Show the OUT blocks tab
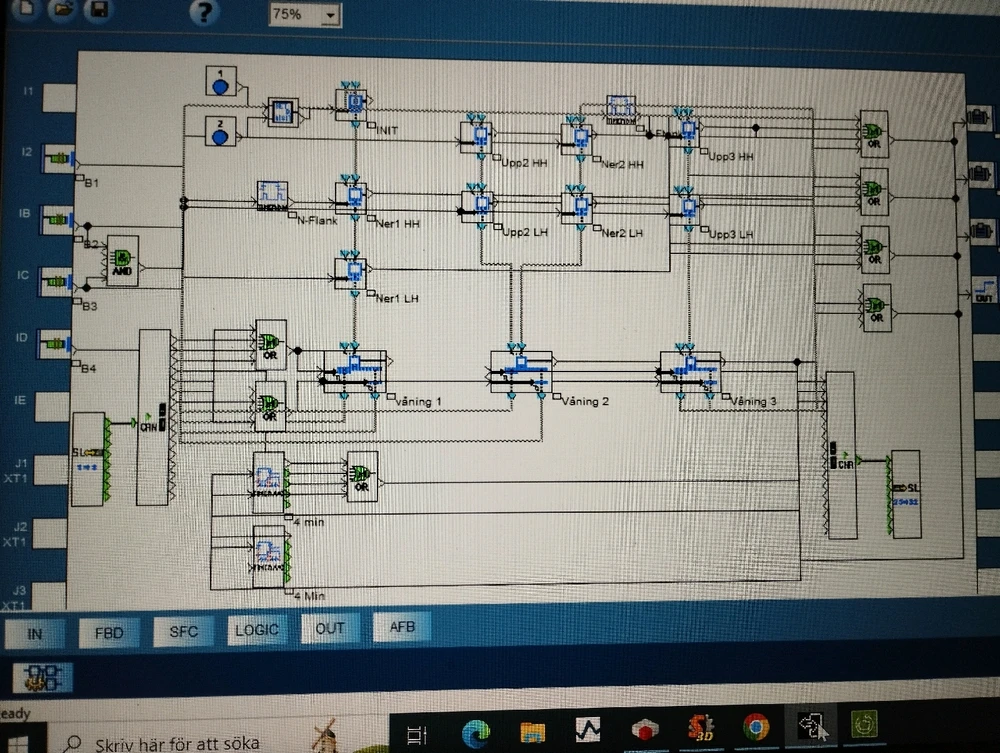Viewport: 1000px width, 753px height. [330, 628]
